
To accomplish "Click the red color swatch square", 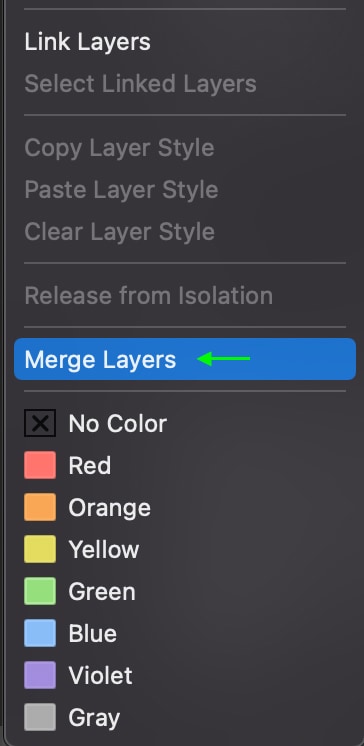I will click(40, 465).
